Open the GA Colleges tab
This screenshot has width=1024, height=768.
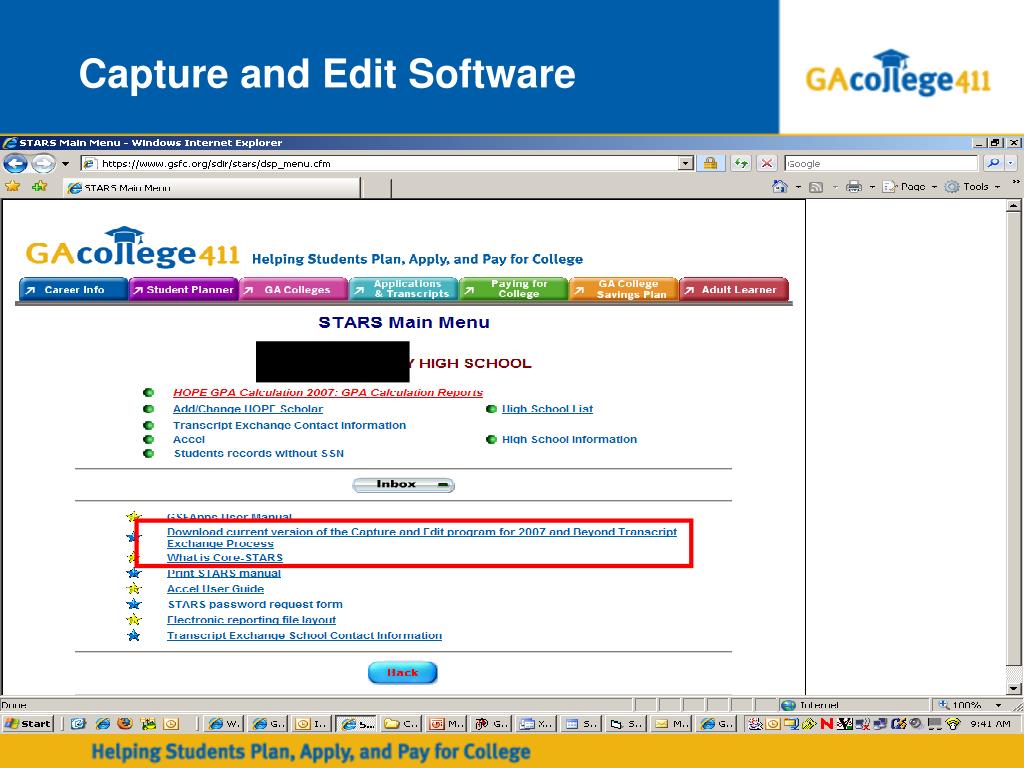point(293,289)
